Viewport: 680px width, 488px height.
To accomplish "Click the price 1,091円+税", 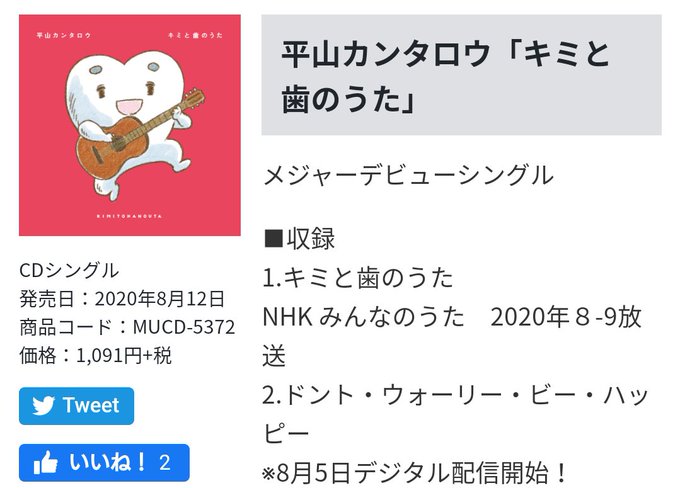I will click(124, 355).
